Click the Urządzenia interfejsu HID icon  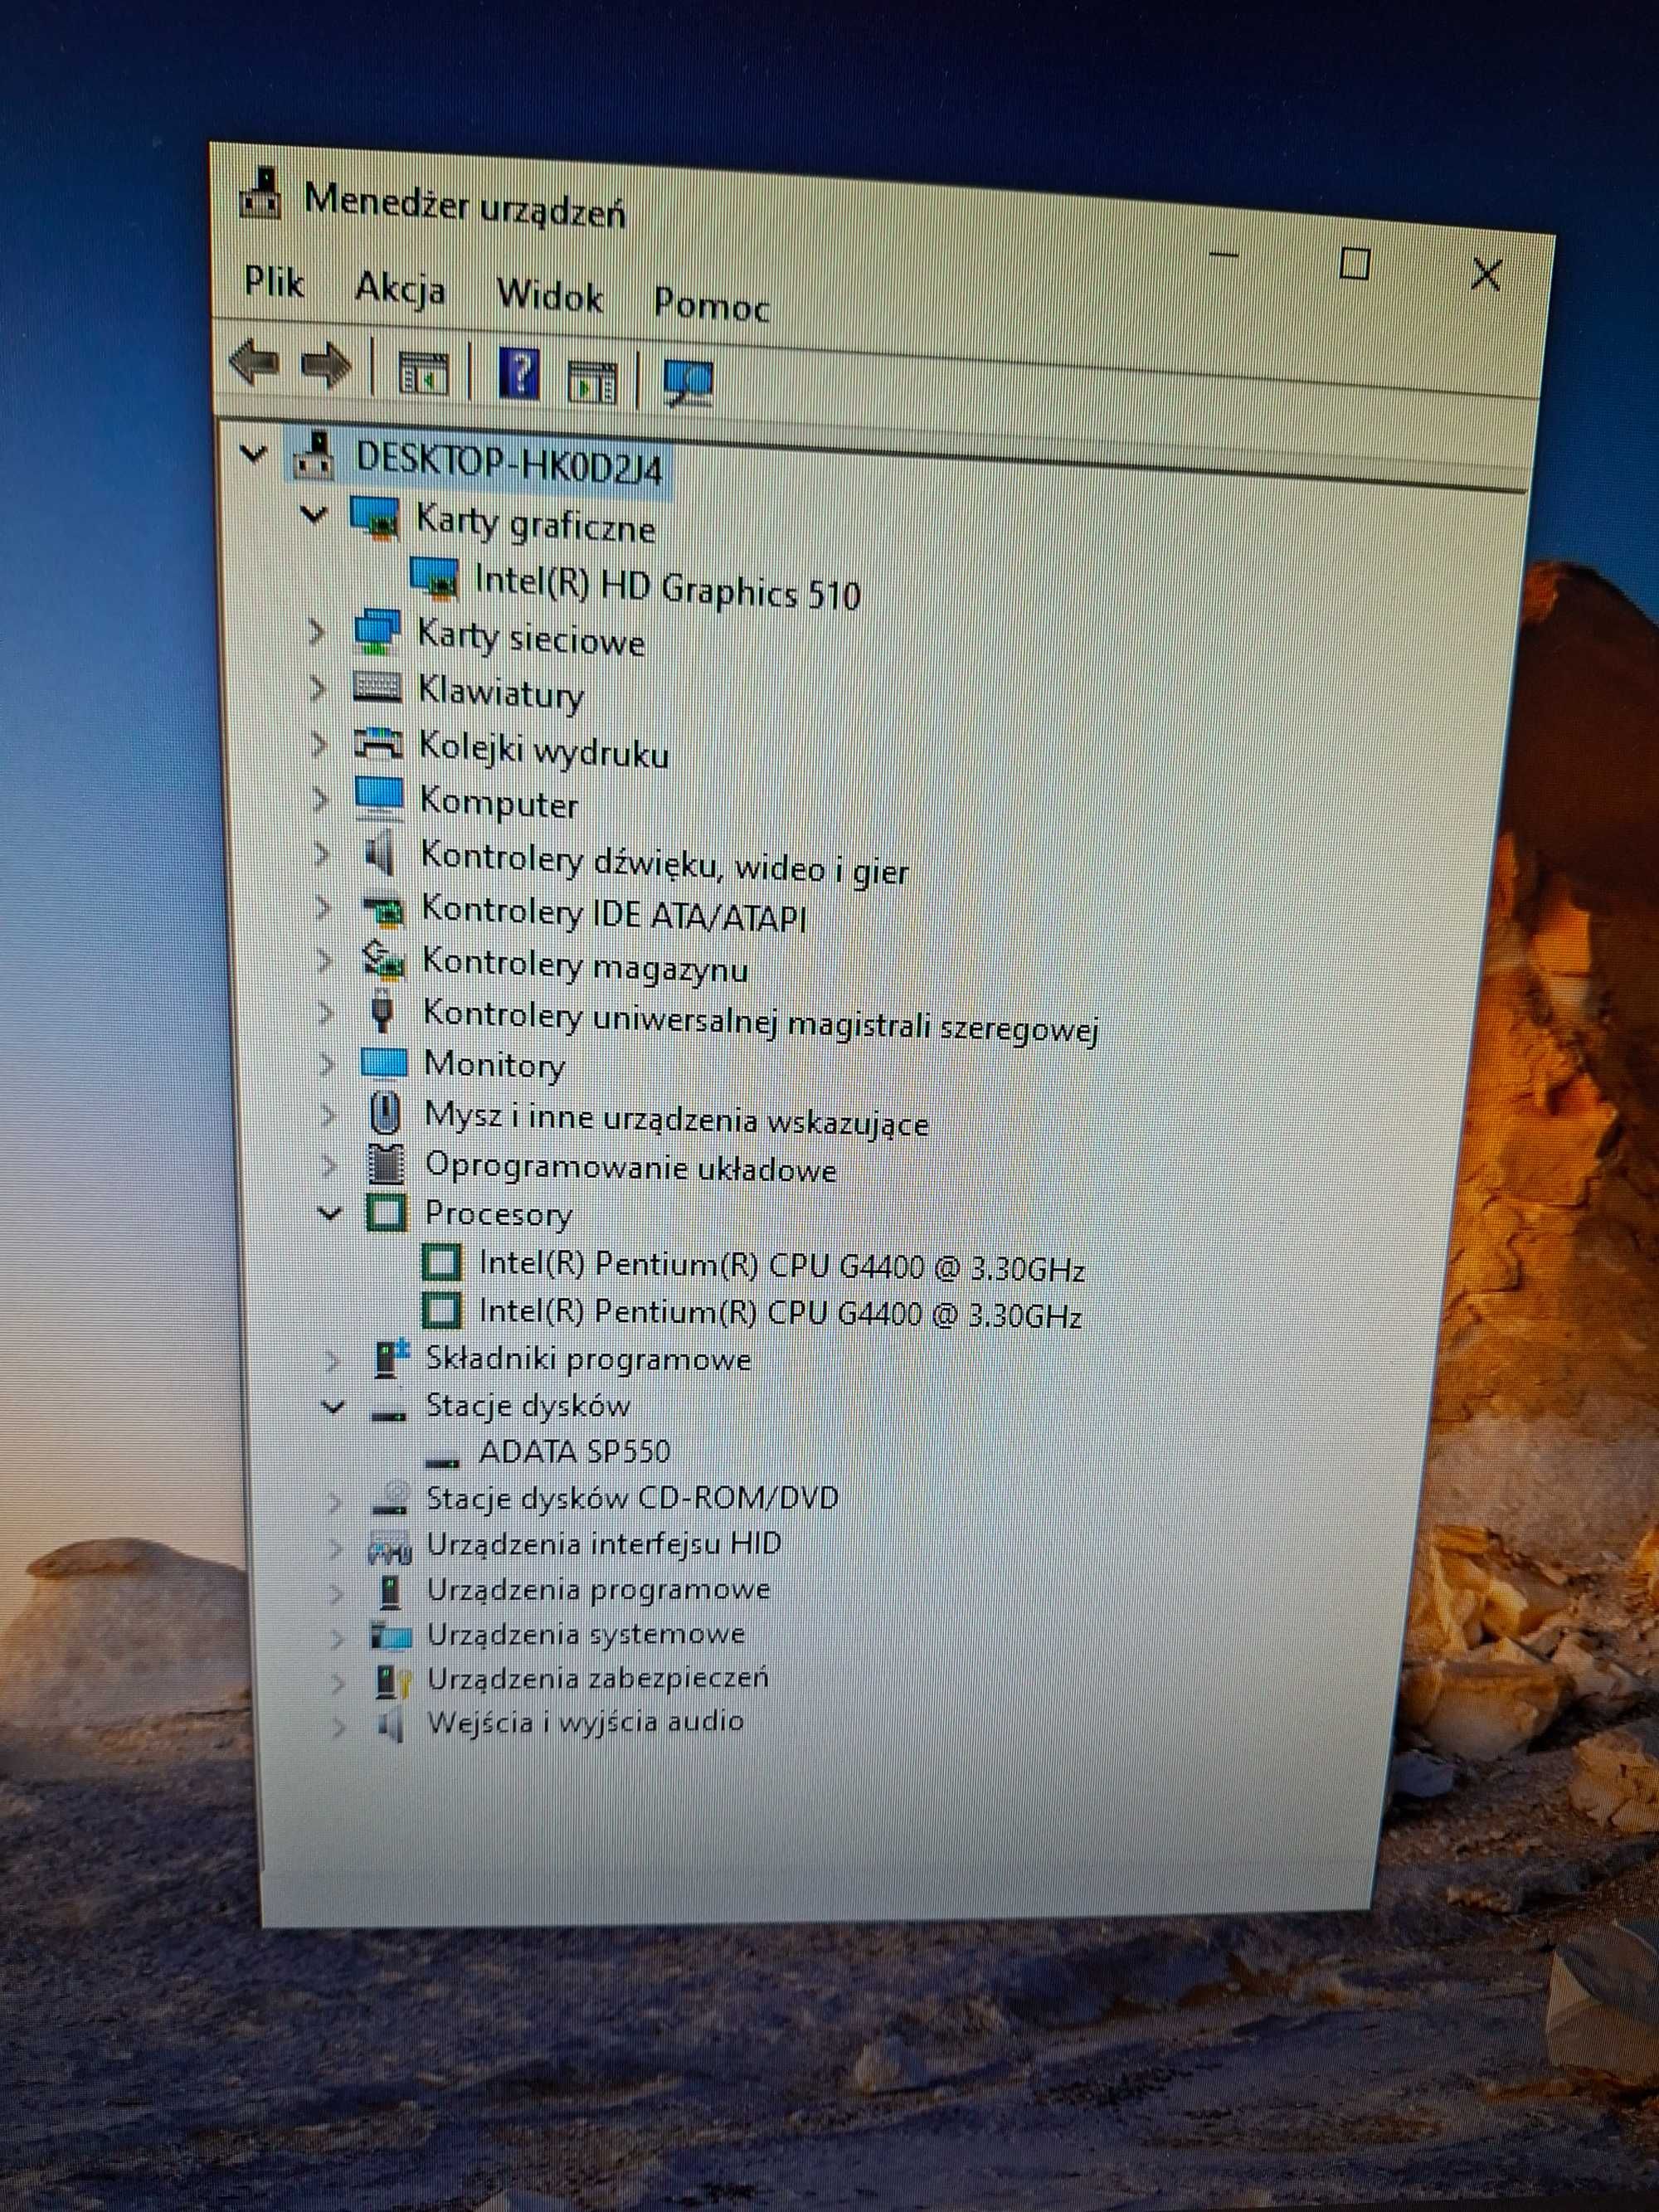(390, 1546)
